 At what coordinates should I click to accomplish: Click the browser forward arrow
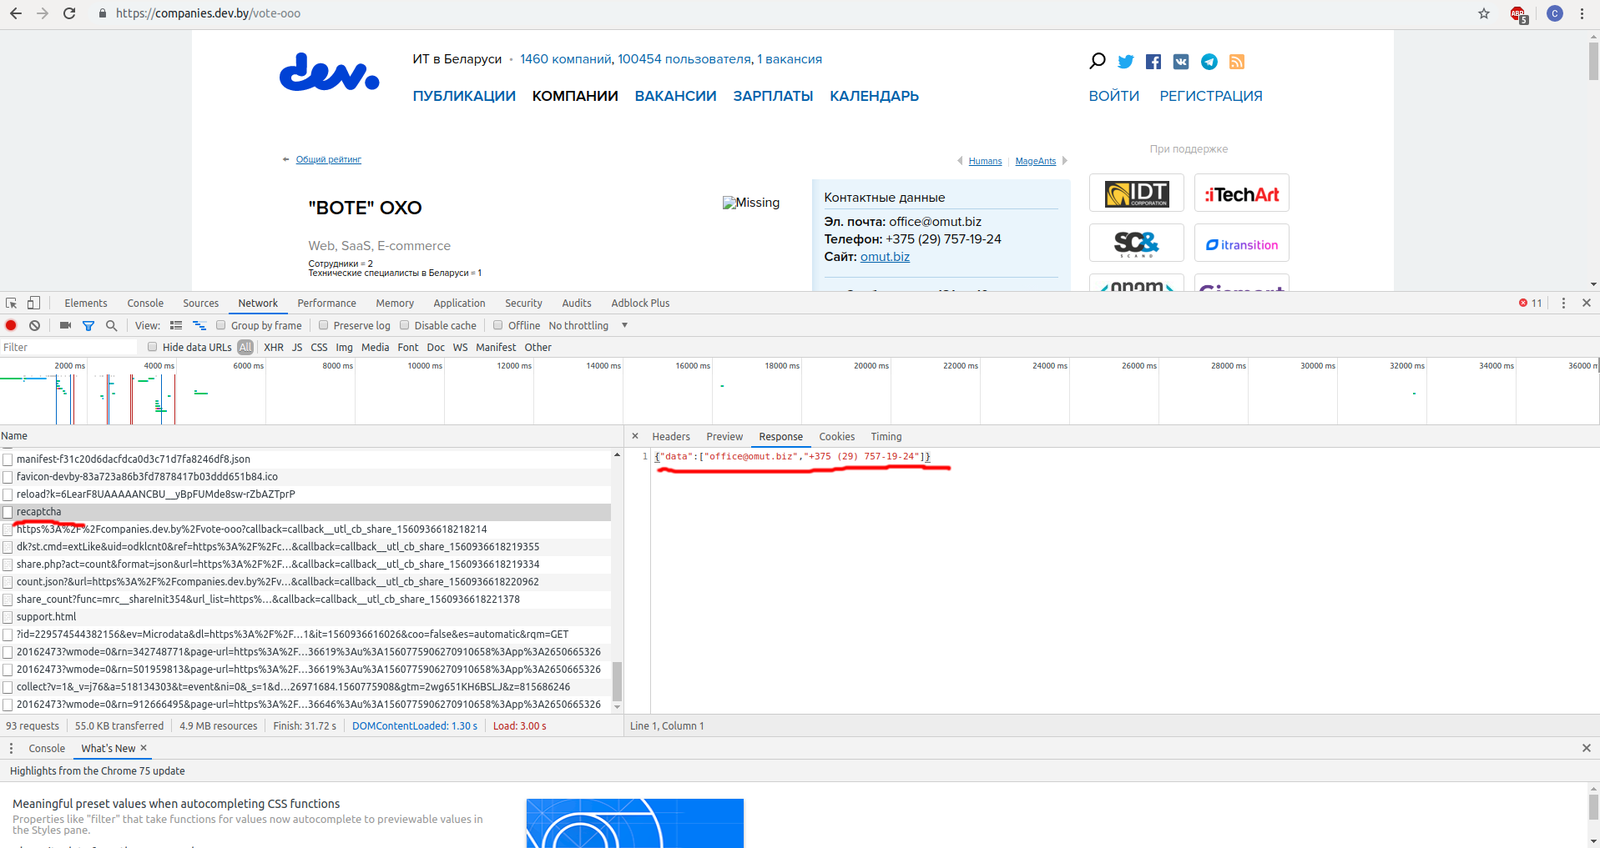tap(42, 13)
